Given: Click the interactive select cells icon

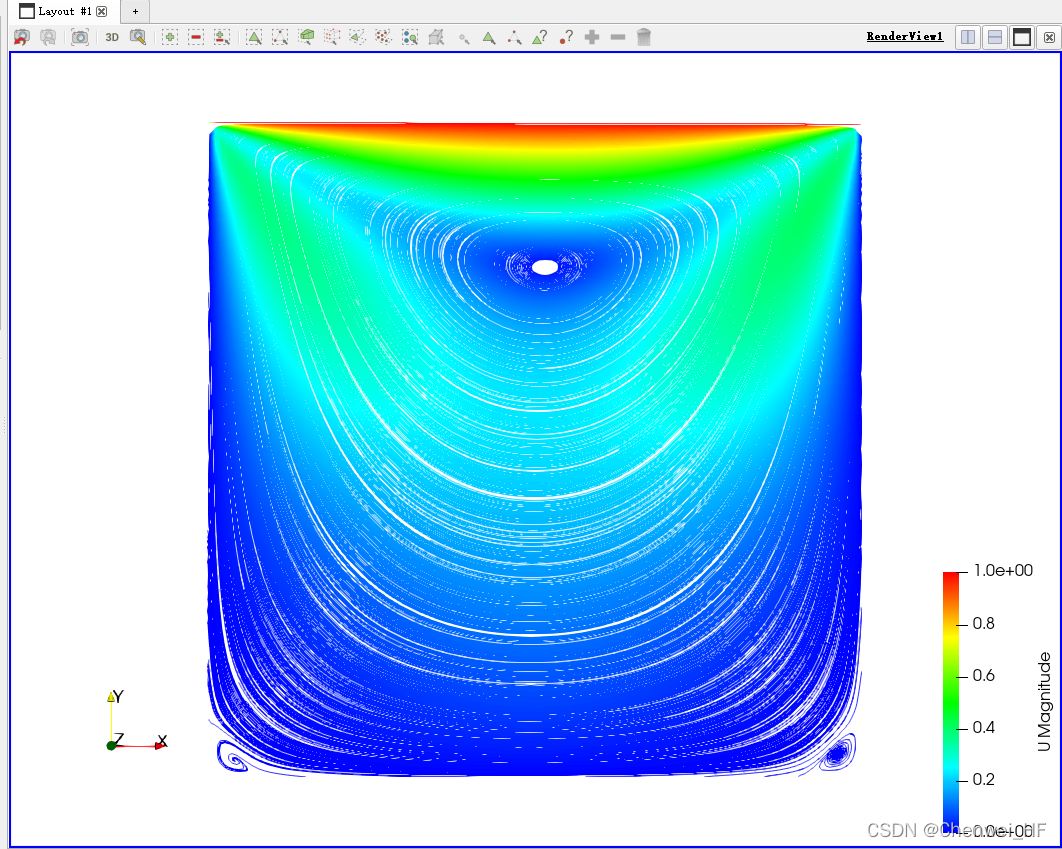Looking at the screenshot, I should [x=488, y=37].
